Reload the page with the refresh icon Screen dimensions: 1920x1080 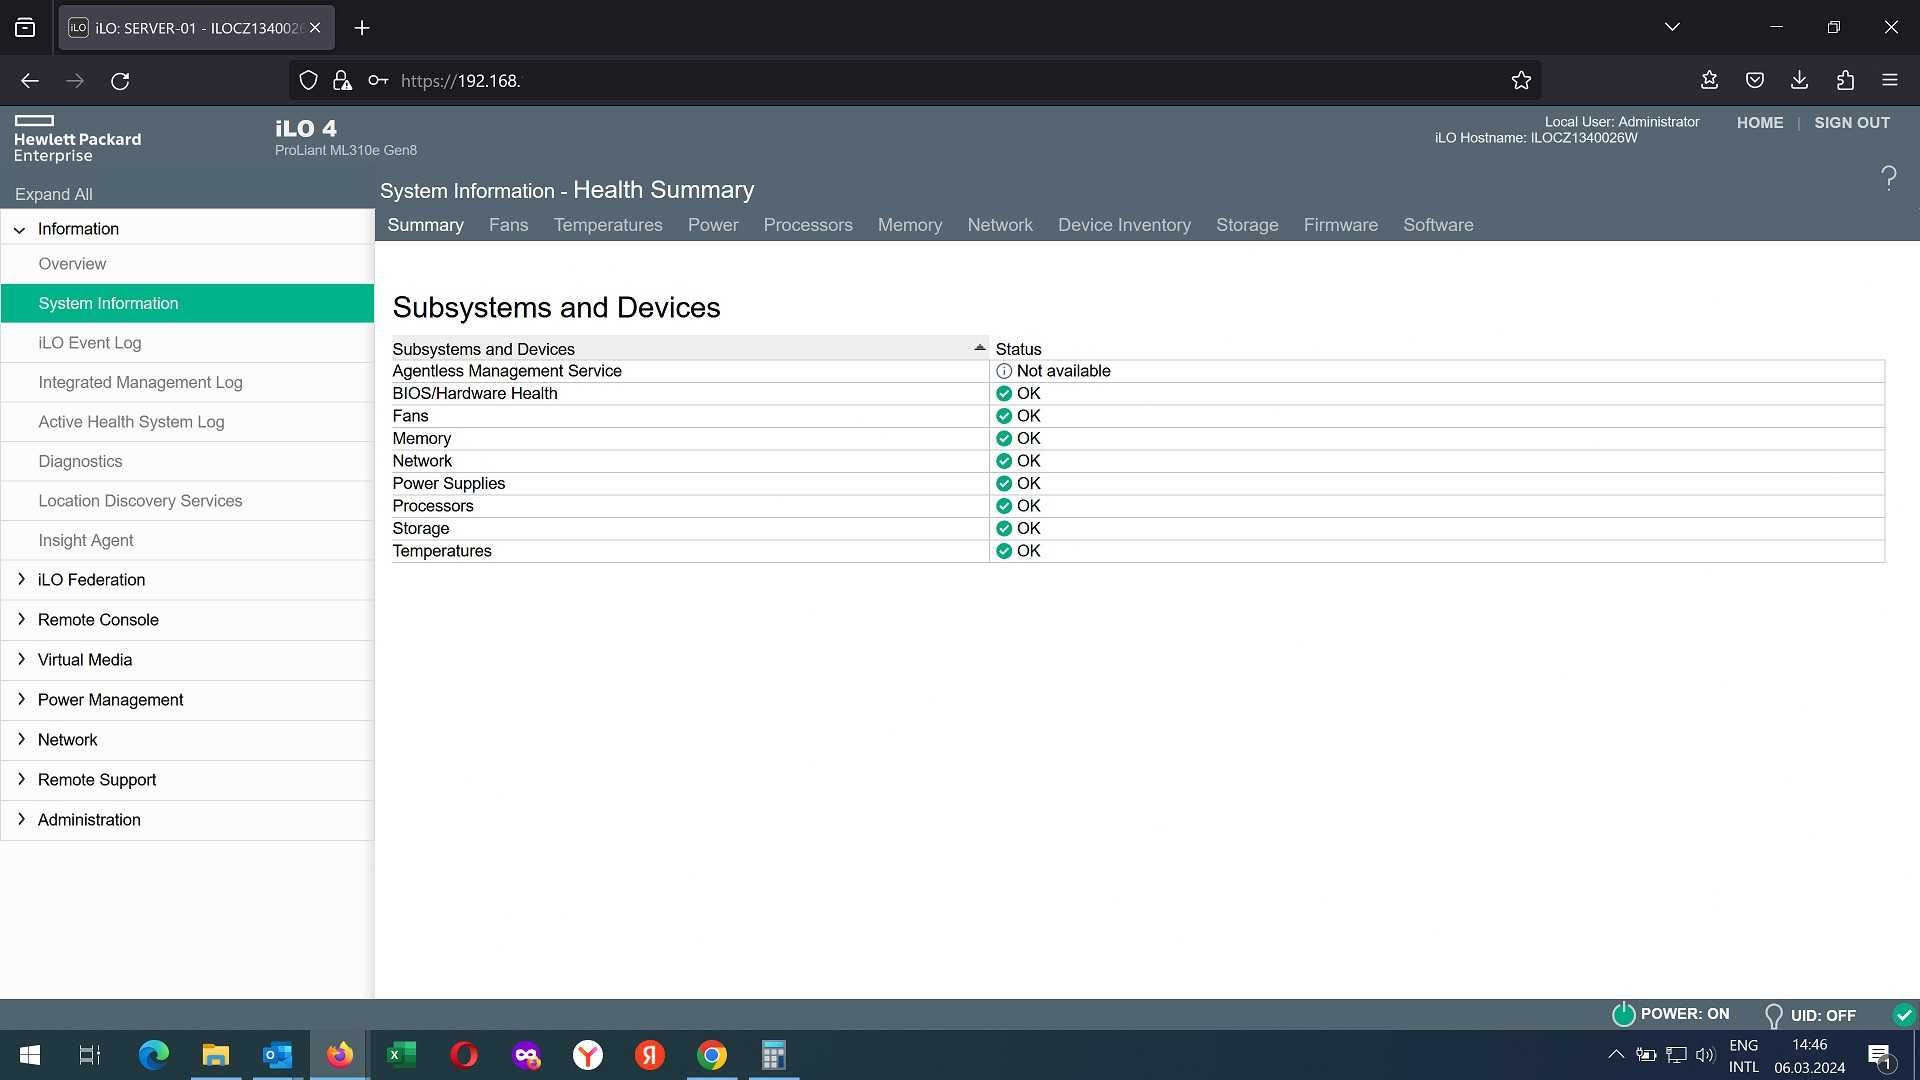[x=120, y=81]
